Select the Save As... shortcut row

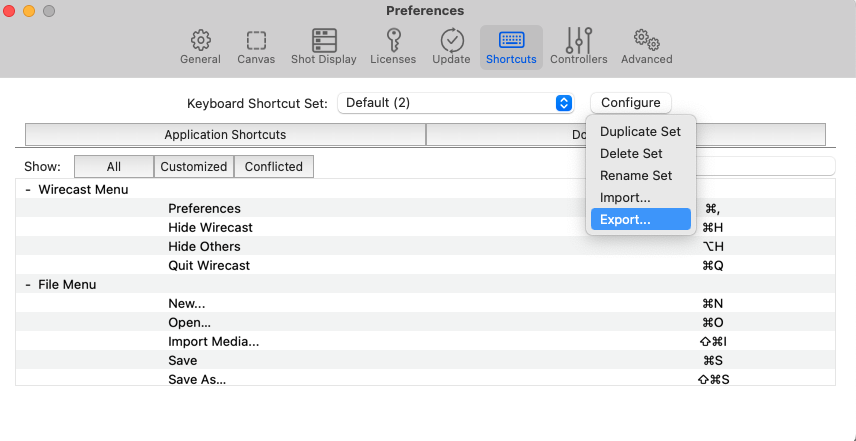point(425,379)
